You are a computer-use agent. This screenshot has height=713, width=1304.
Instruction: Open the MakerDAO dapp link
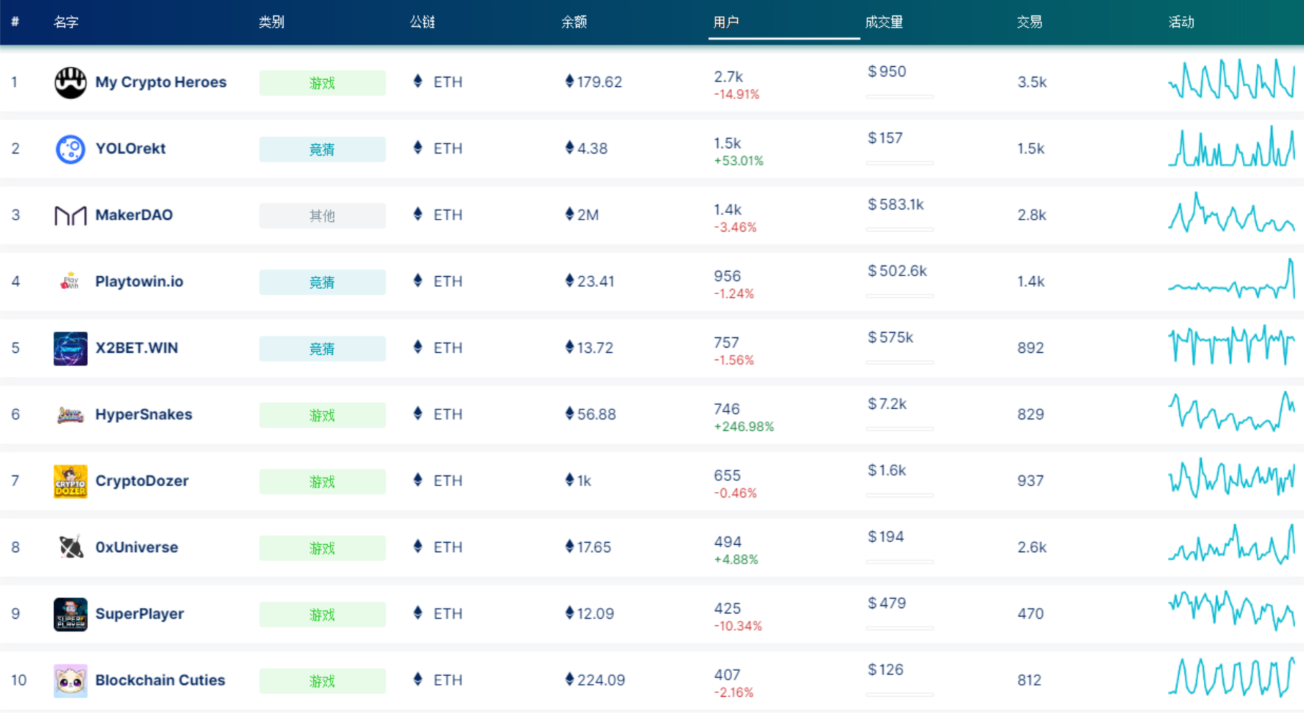[134, 215]
